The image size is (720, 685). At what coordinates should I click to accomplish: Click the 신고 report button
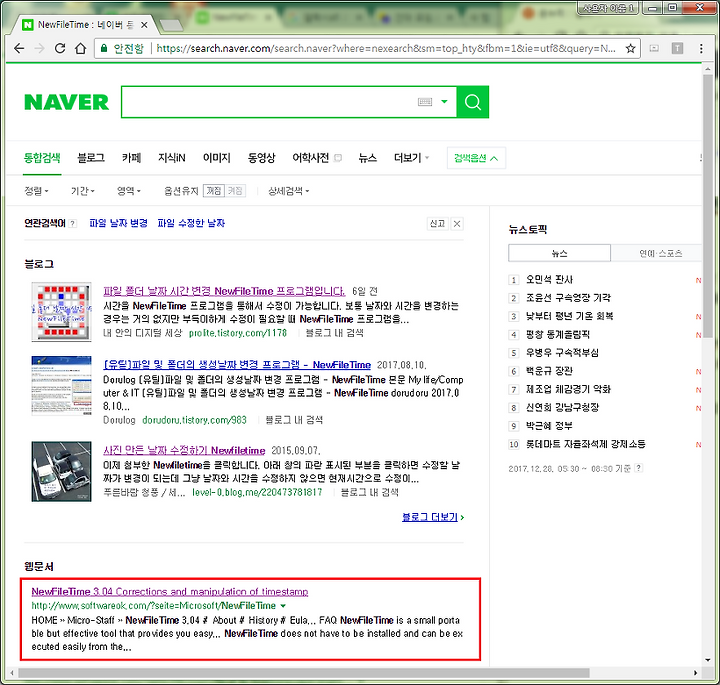point(437,224)
